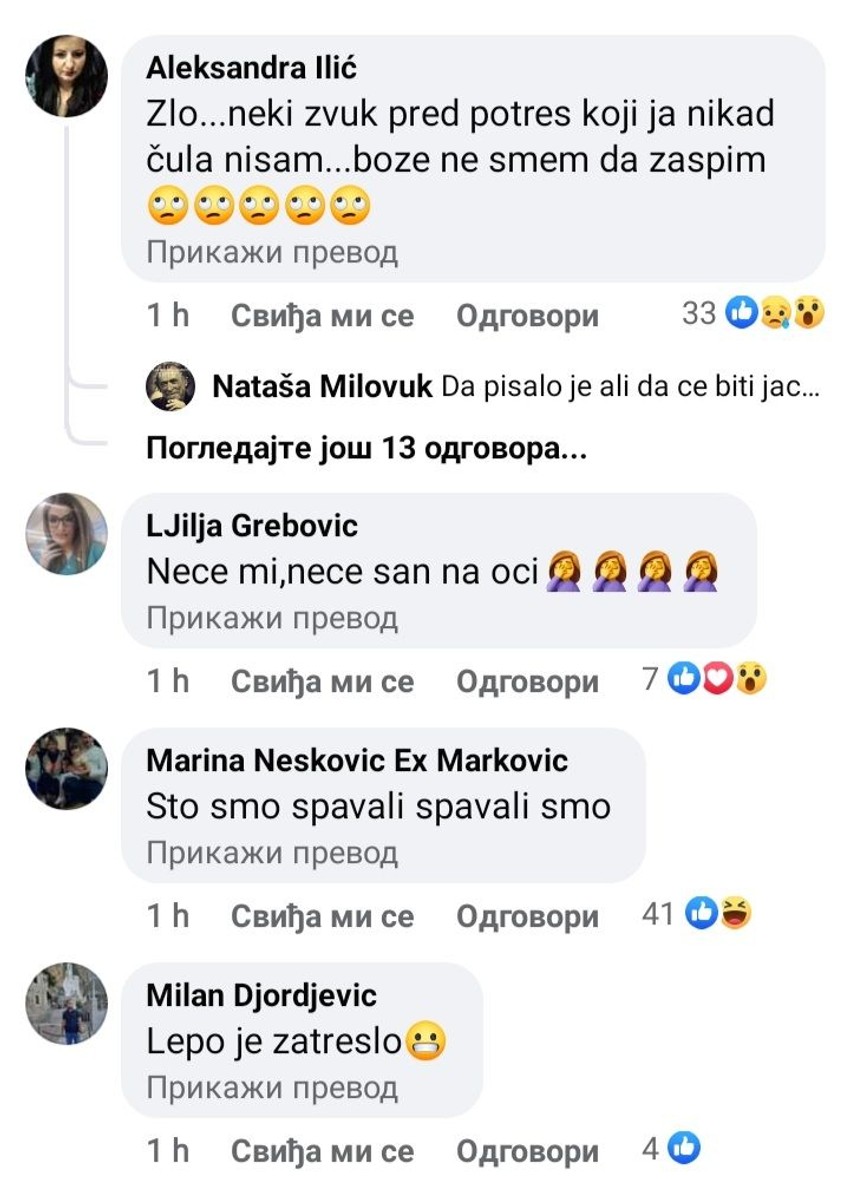Click the like icon on Milan Djordjevic's comment
This screenshot has width=850, height=1179.
(686, 1149)
